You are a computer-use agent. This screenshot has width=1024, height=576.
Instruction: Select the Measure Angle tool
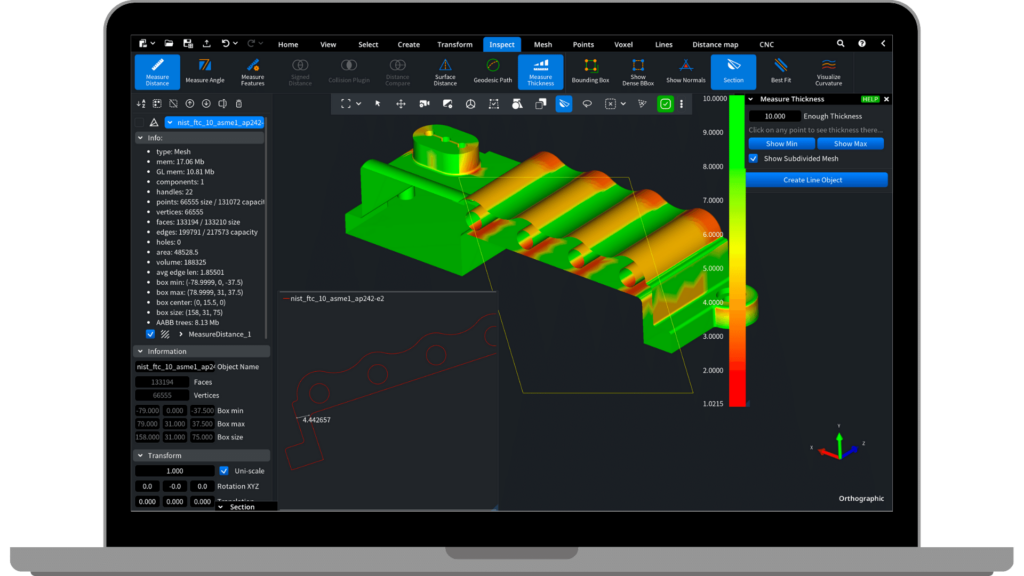[x=204, y=71]
